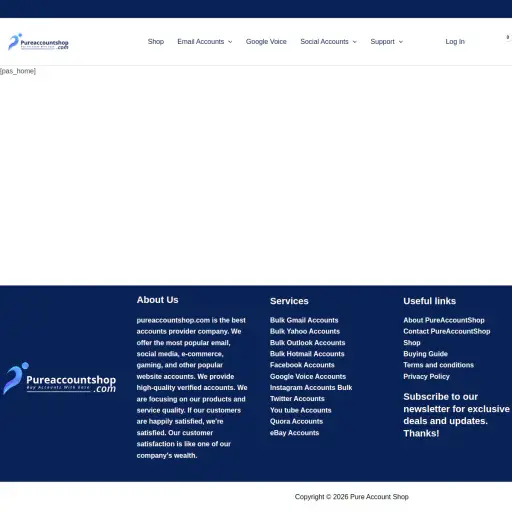Open Quora Accounts link
This screenshot has height=512, width=512.
(x=296, y=421)
